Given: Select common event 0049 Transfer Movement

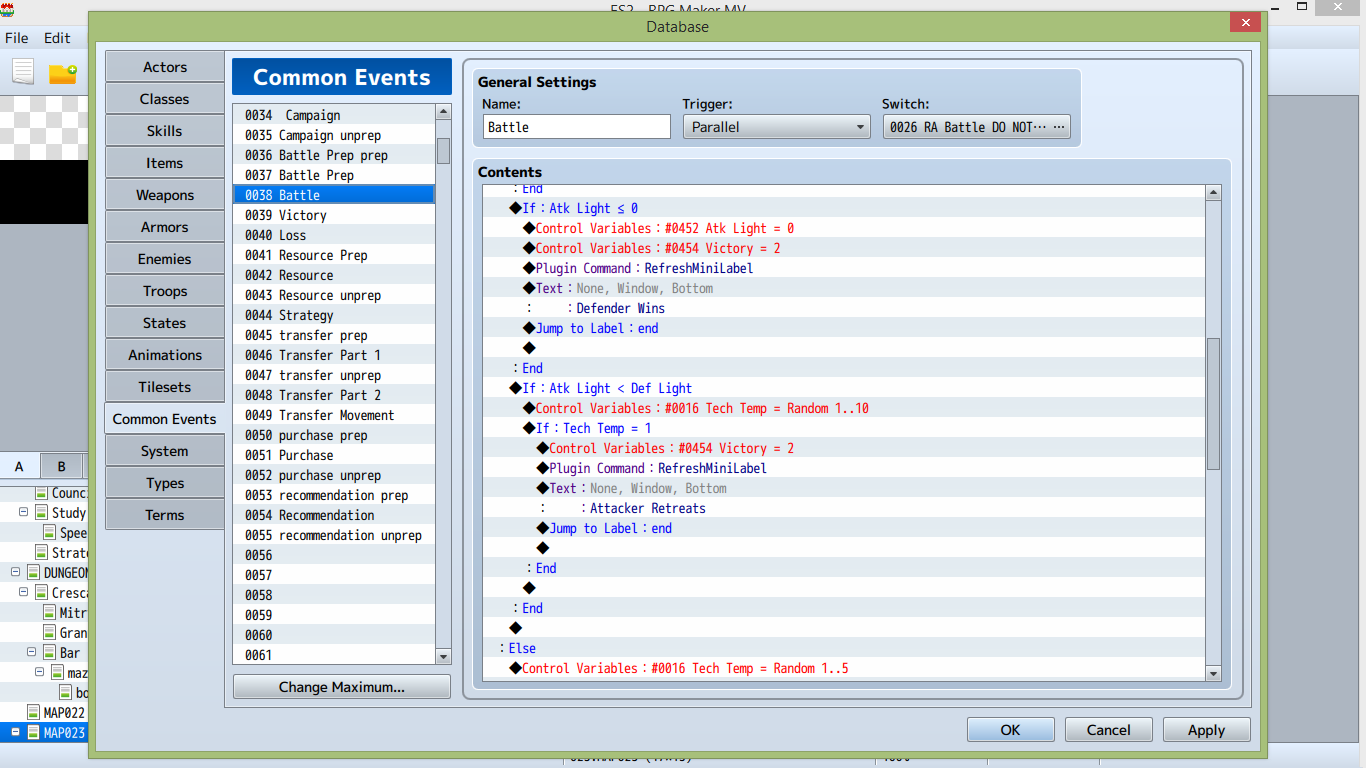Looking at the screenshot, I should (334, 415).
